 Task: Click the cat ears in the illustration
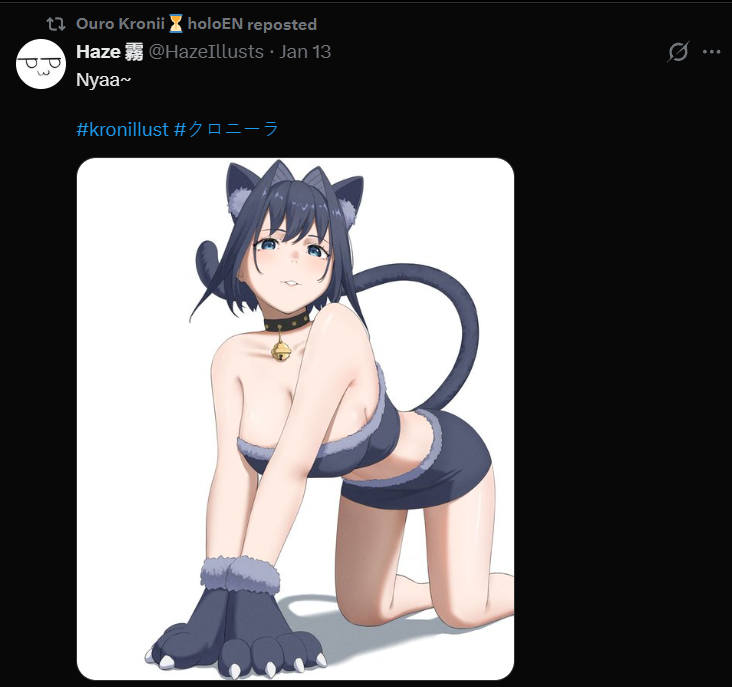coord(294,190)
